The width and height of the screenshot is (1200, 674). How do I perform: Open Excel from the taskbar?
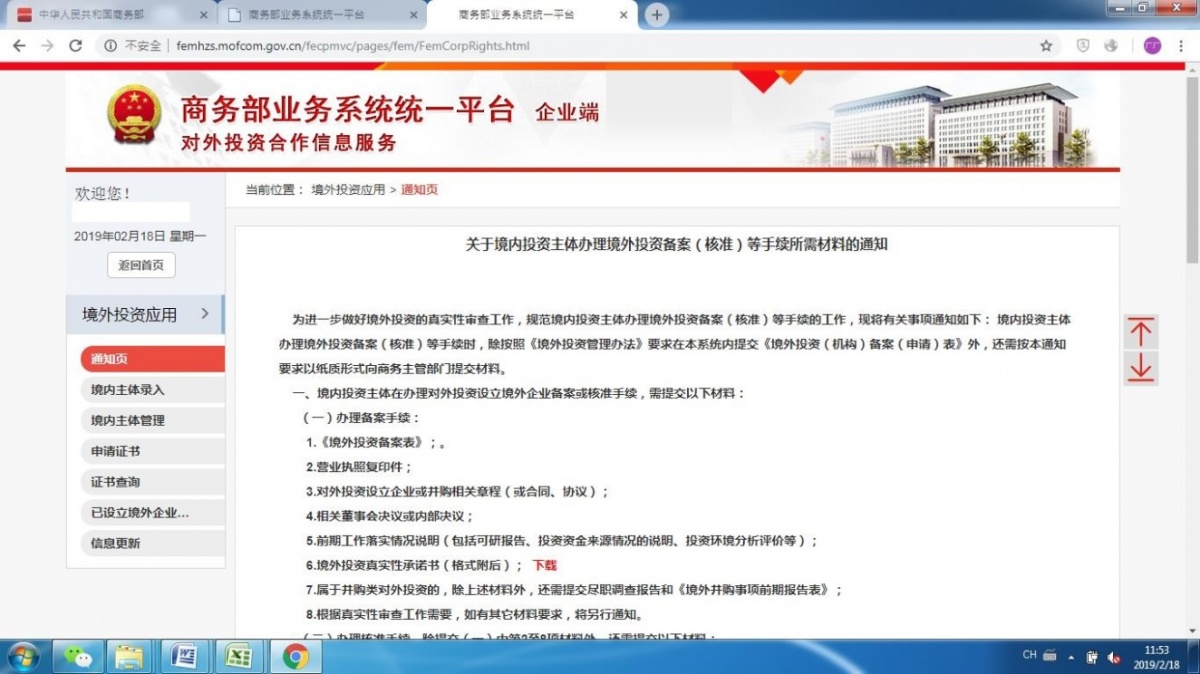click(238, 656)
